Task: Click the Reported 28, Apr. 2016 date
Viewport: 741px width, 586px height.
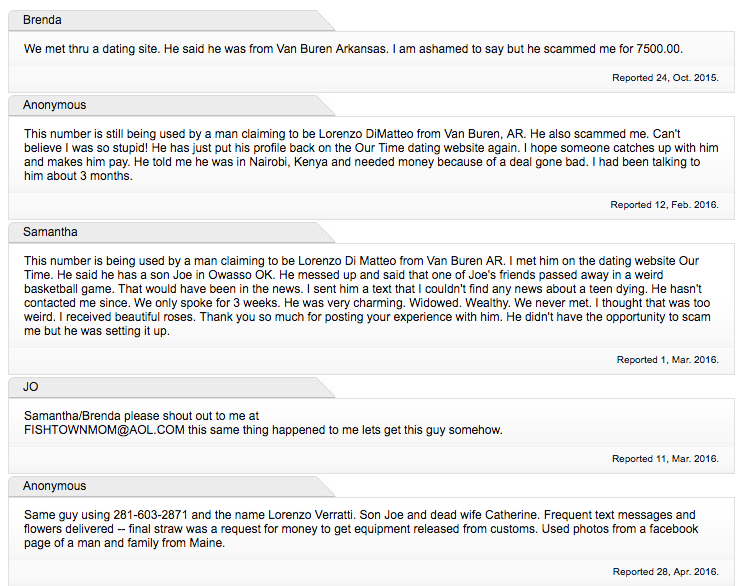Action: pyautogui.click(x=665, y=571)
